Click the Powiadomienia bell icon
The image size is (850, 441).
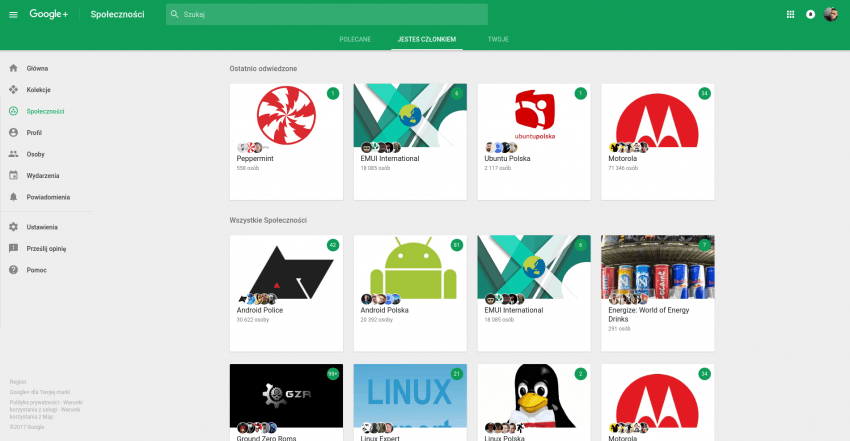tap(14, 197)
